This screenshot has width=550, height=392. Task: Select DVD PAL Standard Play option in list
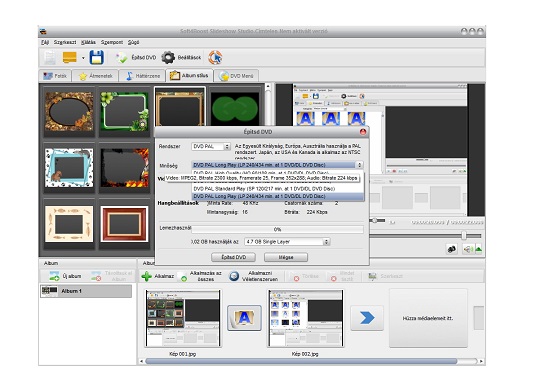[x=278, y=189]
